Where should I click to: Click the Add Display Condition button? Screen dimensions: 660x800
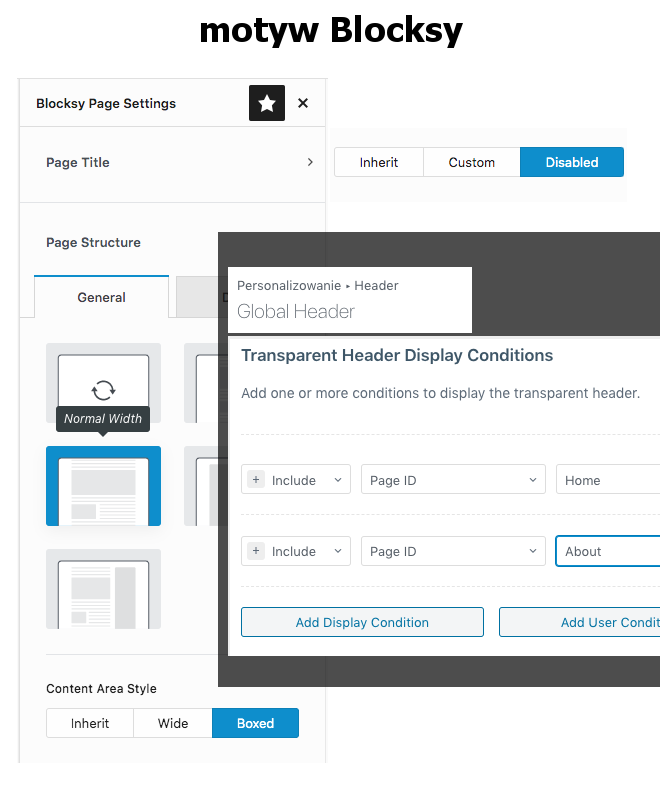click(362, 622)
